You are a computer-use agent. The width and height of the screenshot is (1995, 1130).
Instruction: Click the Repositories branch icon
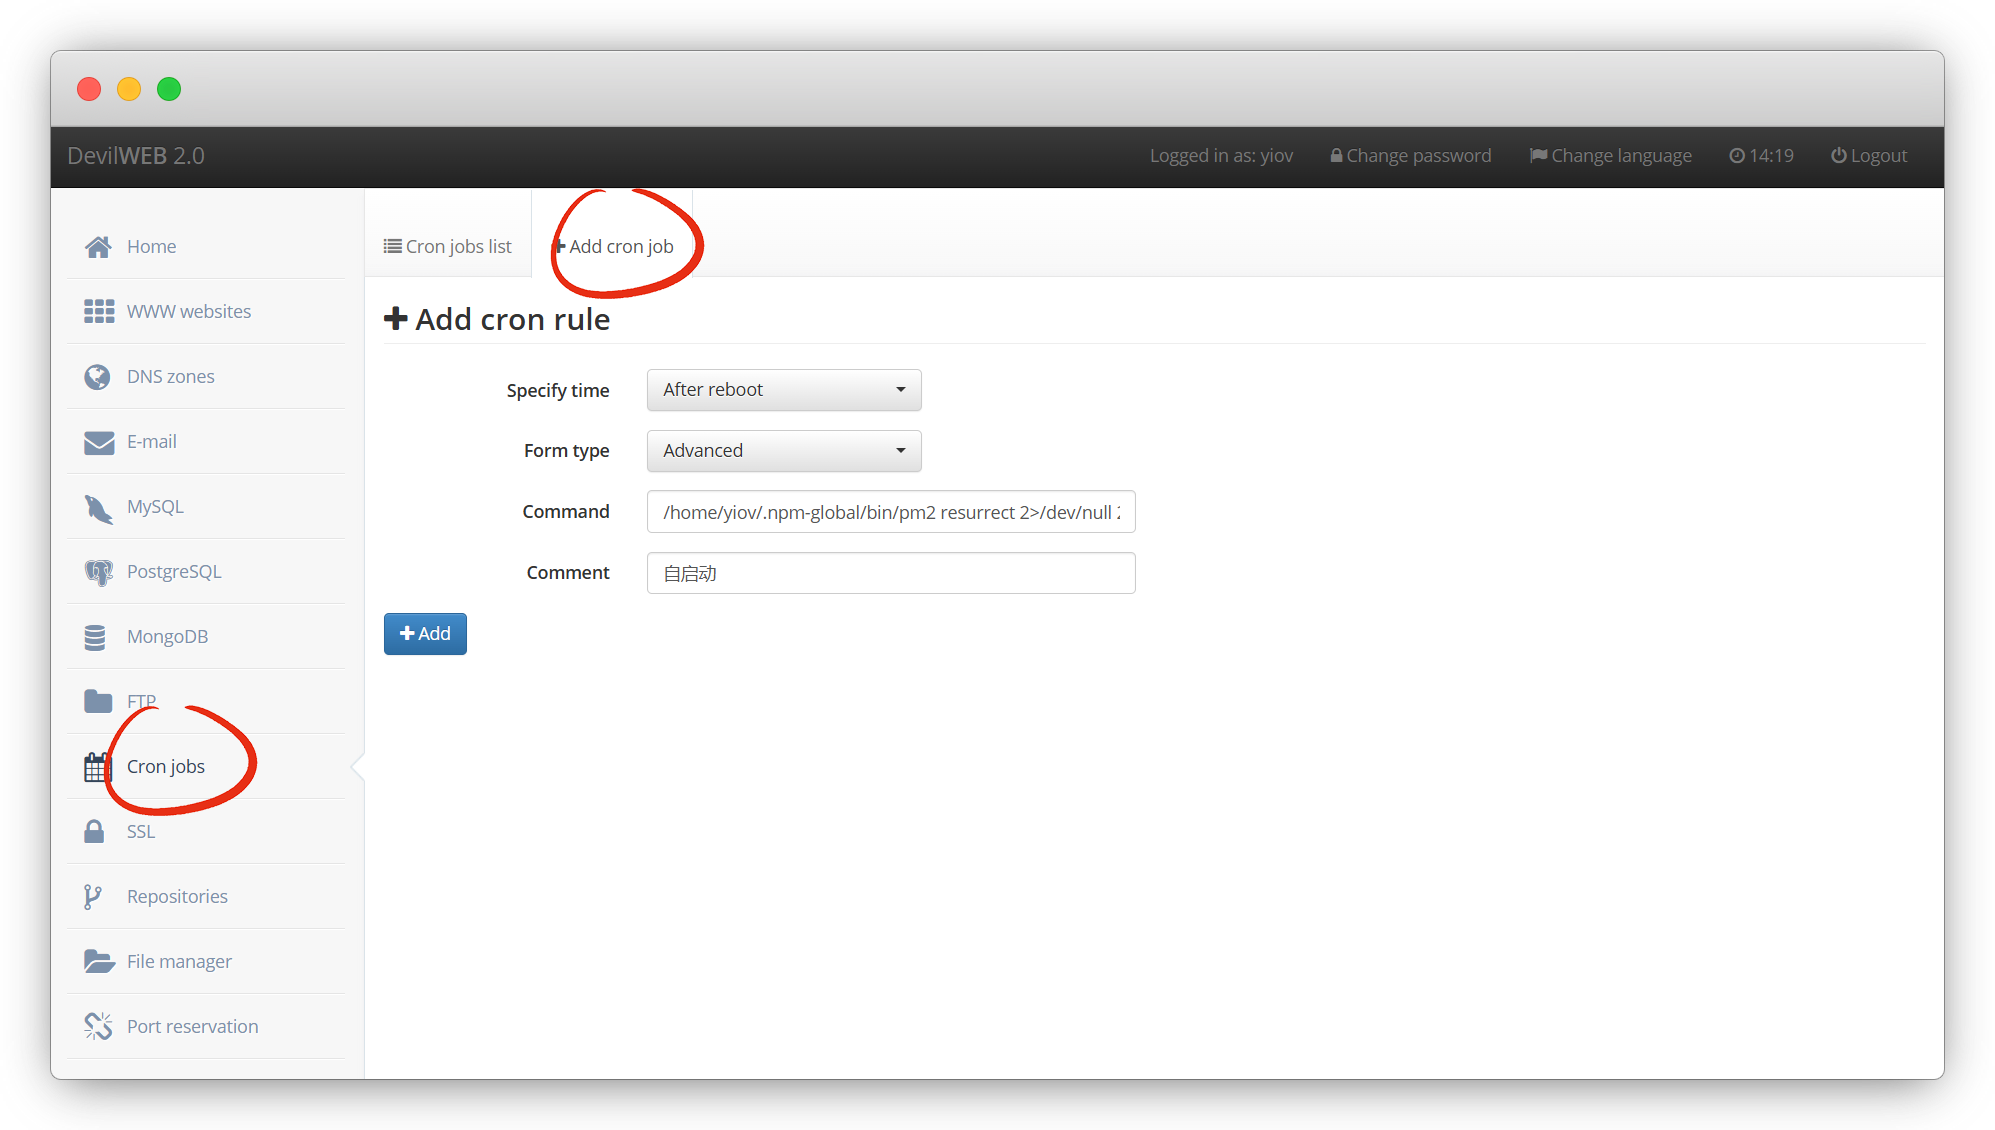(93, 897)
